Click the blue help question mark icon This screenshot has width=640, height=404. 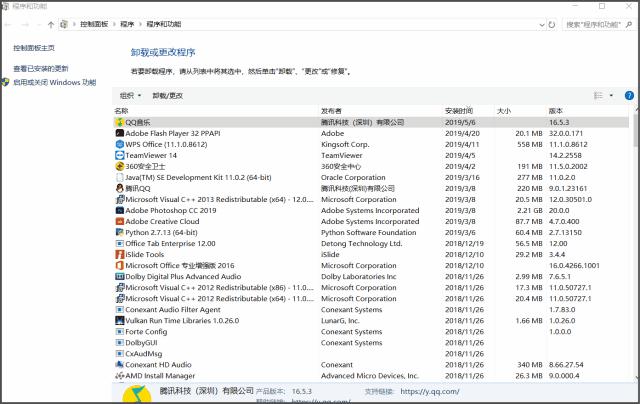(x=629, y=95)
